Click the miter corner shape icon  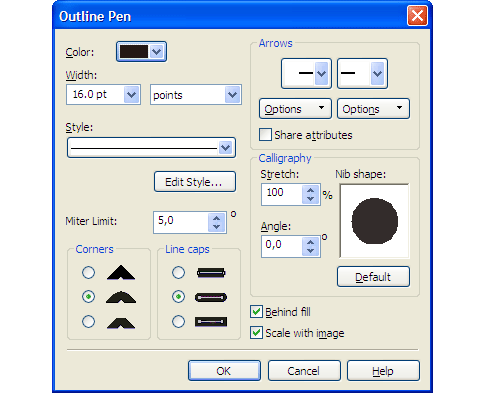click(x=121, y=272)
